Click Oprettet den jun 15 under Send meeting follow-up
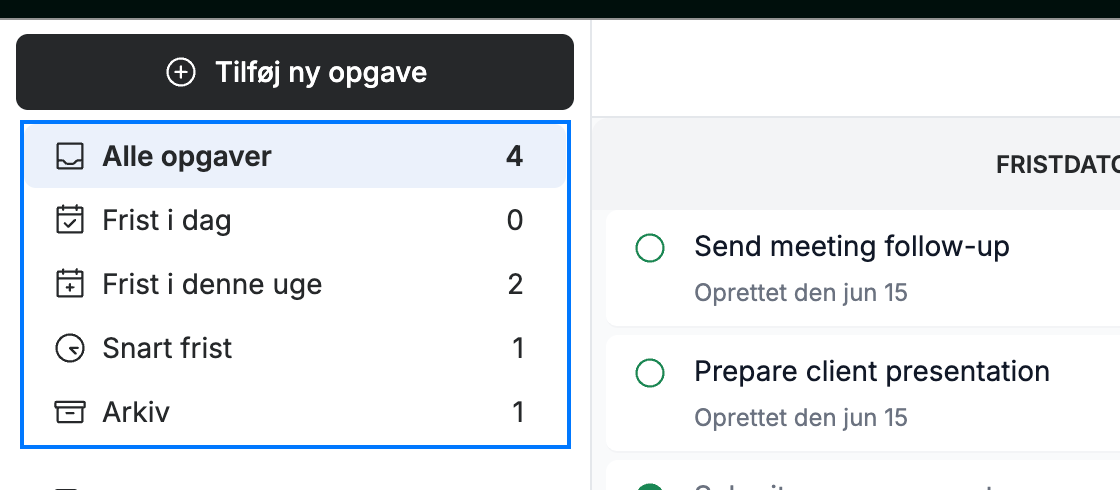 tap(801, 293)
